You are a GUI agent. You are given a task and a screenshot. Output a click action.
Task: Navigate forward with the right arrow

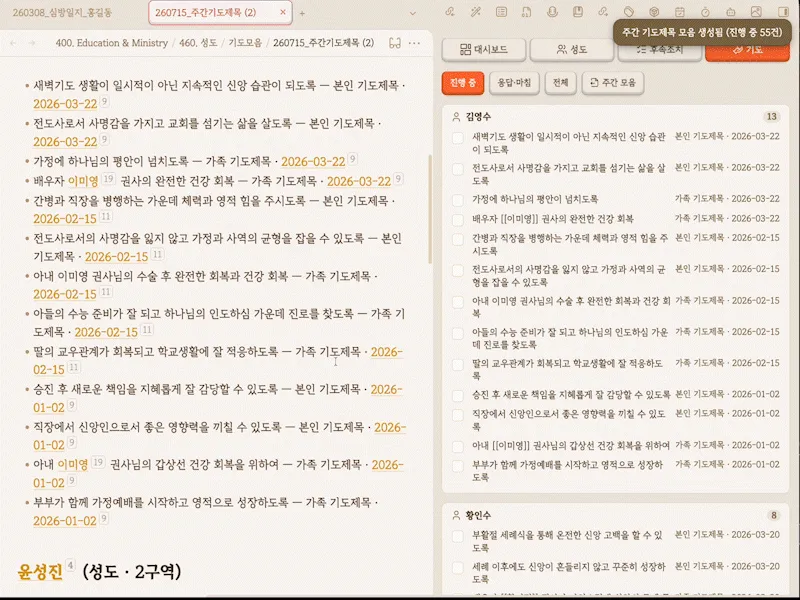(32, 43)
